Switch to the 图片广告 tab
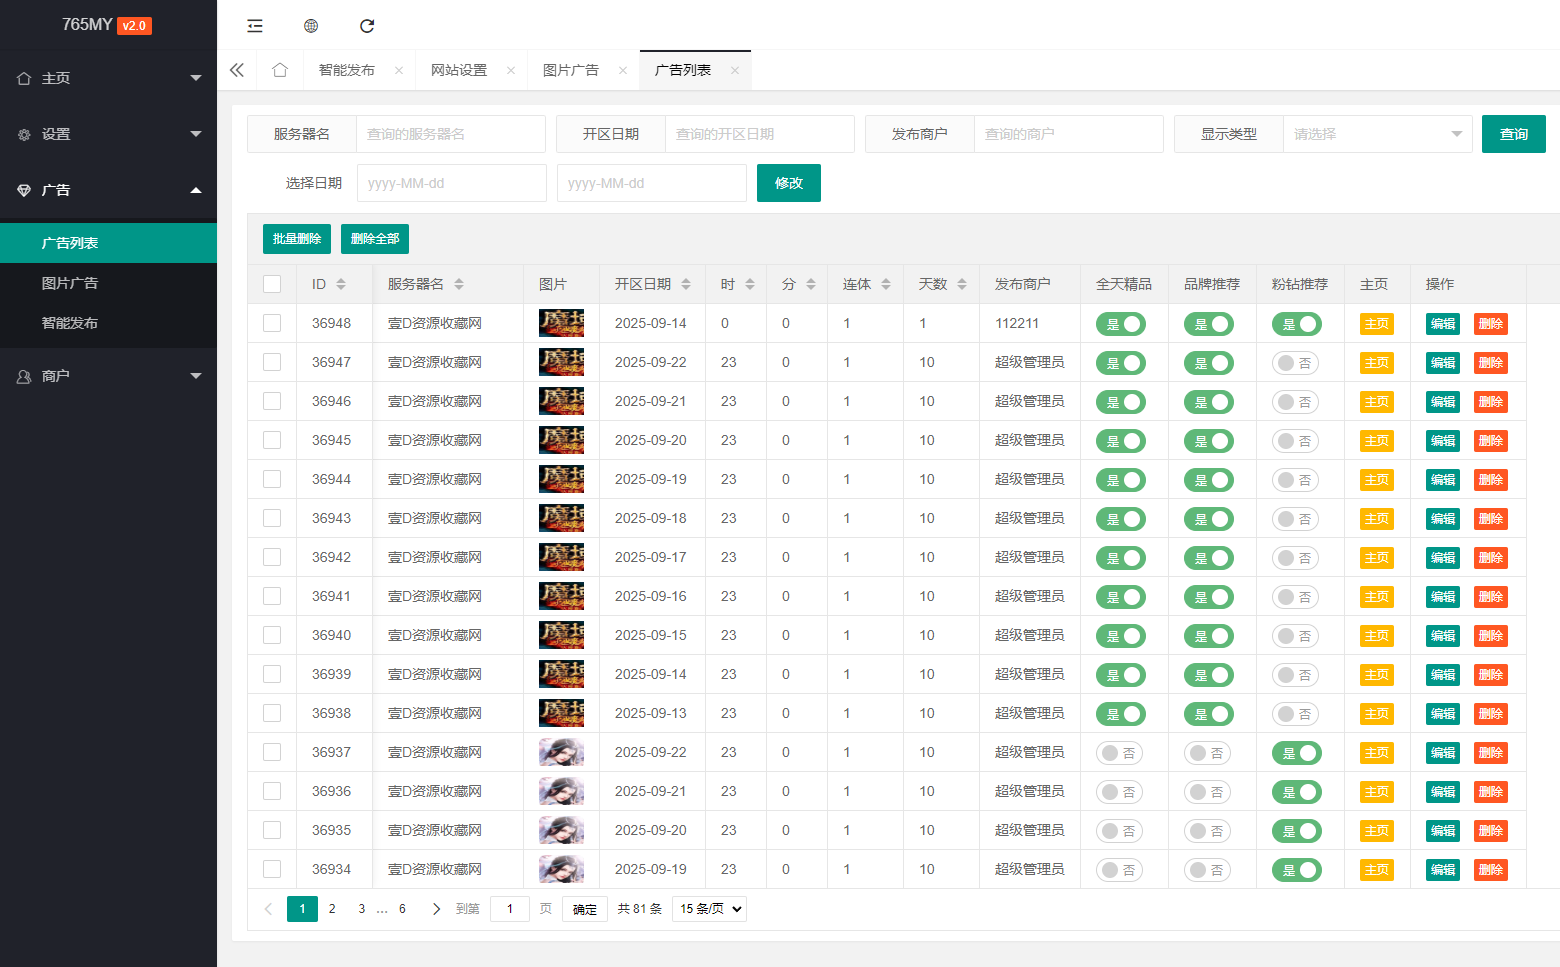Screen dimensions: 1560x967 571,69
